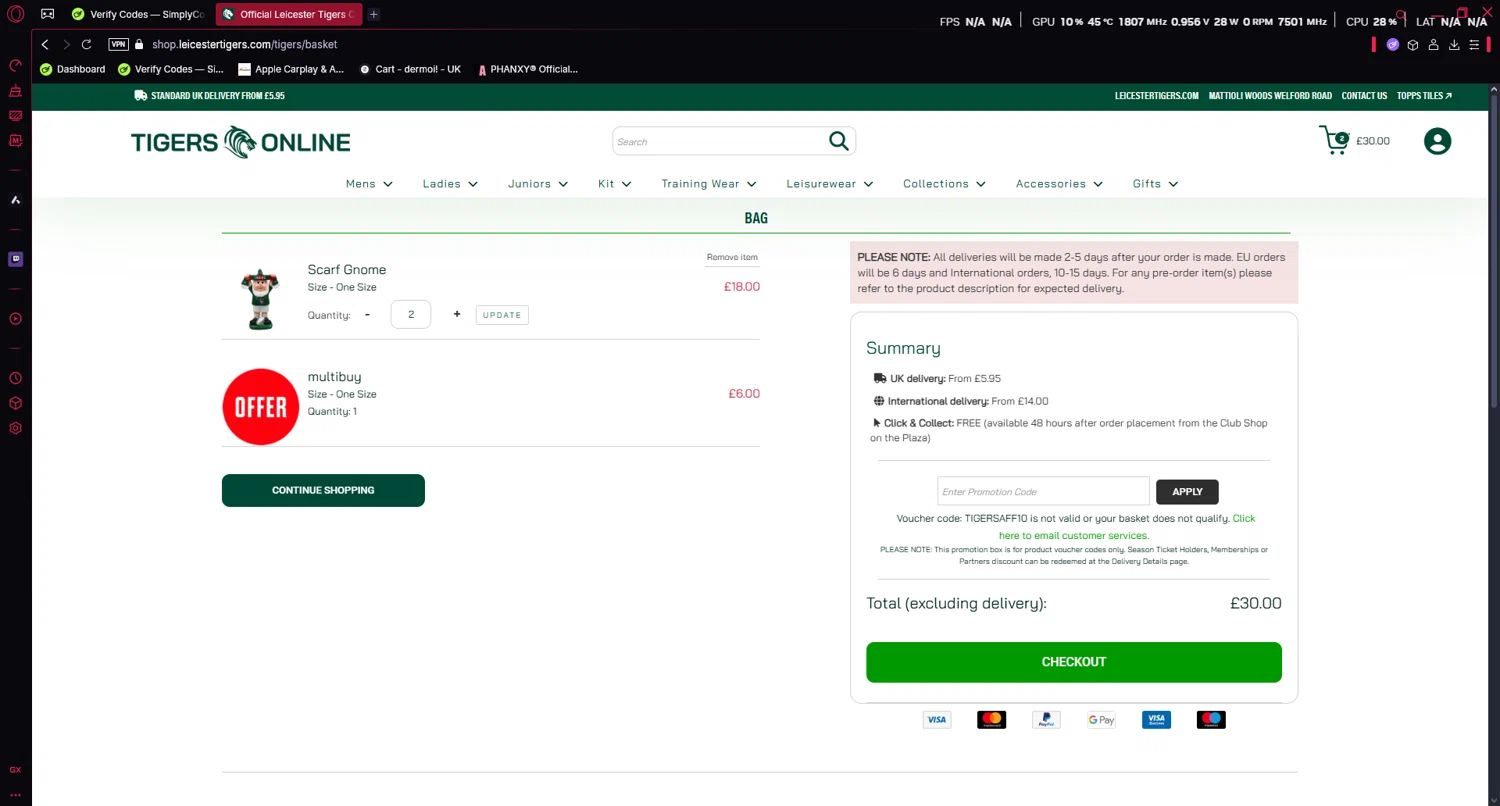Open the Opera GX main menu logo
1500x806 pixels.
click(15, 14)
